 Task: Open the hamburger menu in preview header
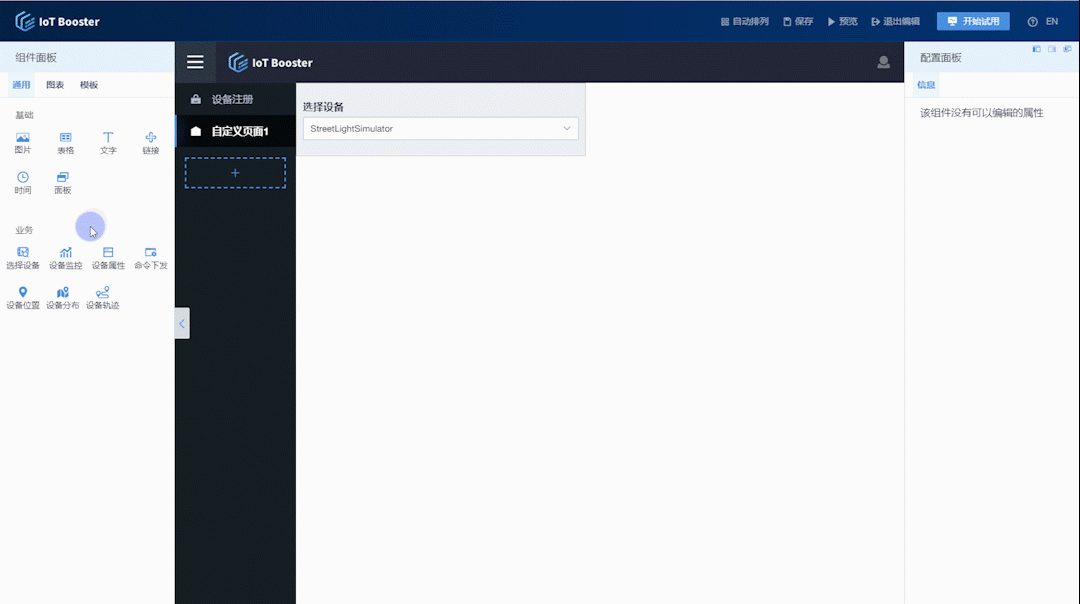coord(195,62)
